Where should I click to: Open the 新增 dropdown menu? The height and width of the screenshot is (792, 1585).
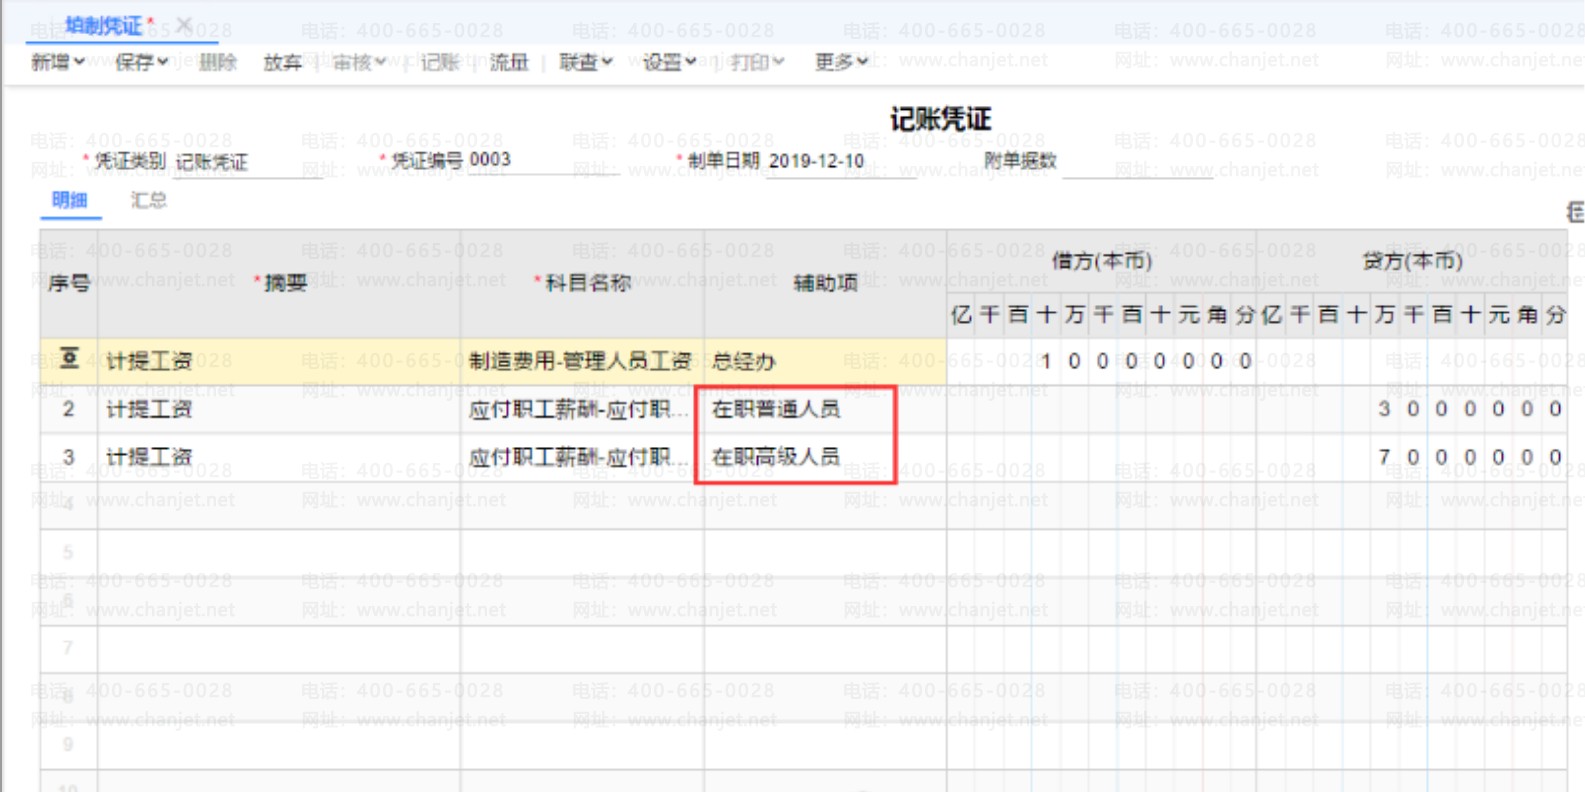[x=58, y=62]
